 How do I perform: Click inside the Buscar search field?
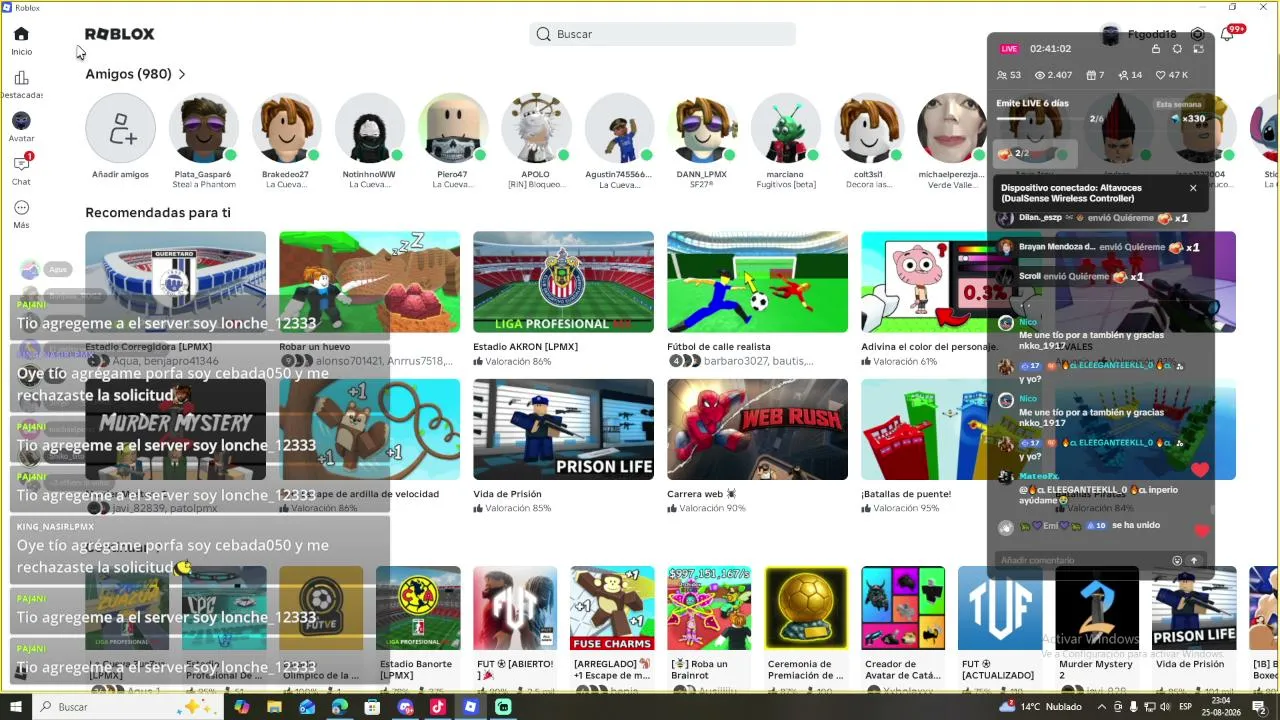coord(662,34)
